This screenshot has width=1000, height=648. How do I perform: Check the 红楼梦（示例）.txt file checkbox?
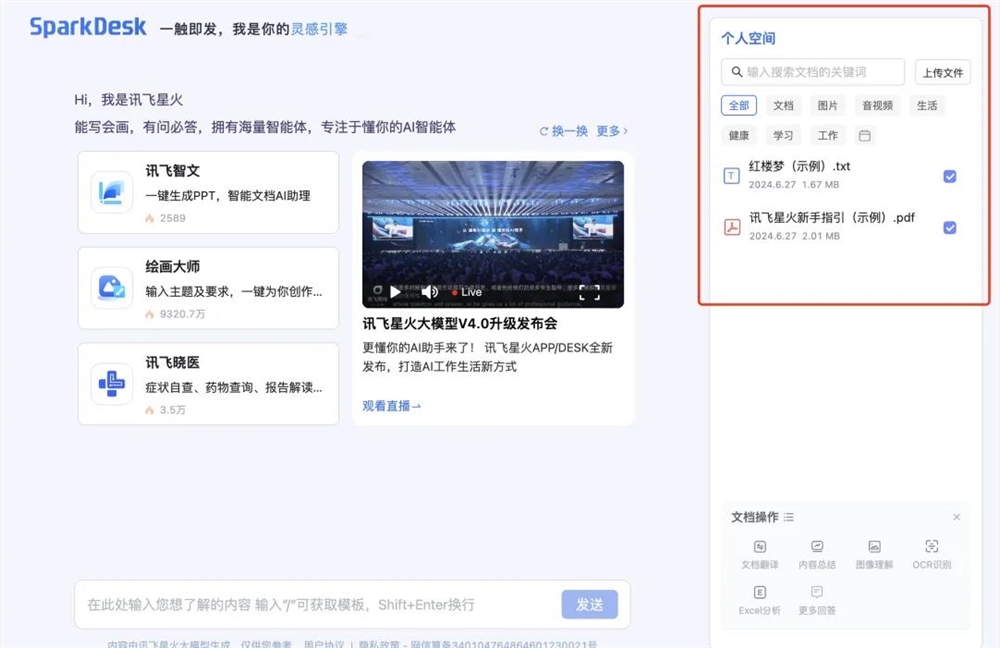[949, 176]
